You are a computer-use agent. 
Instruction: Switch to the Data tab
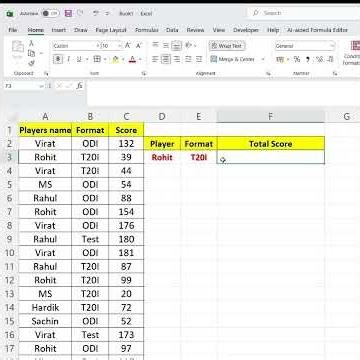(172, 30)
